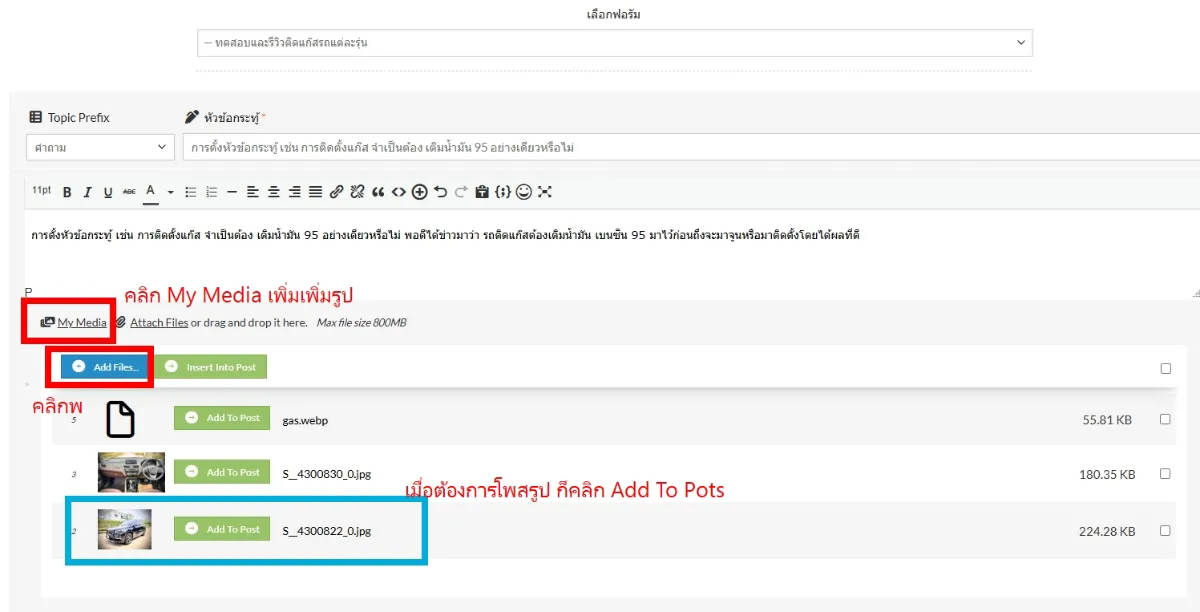1200x612 pixels.
Task: Insert a blockquote using quote icon
Action: [378, 192]
